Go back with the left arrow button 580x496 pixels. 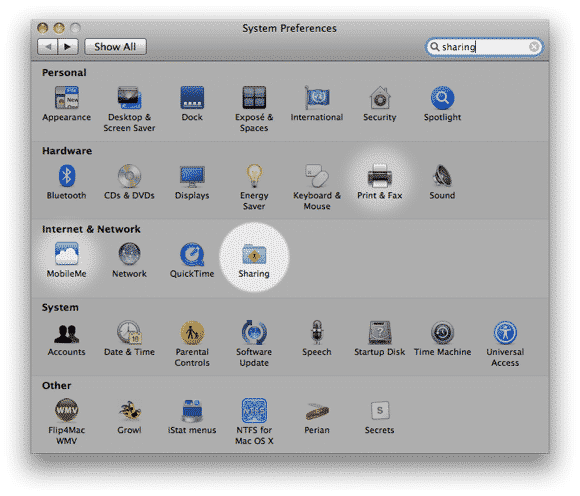pos(47,47)
